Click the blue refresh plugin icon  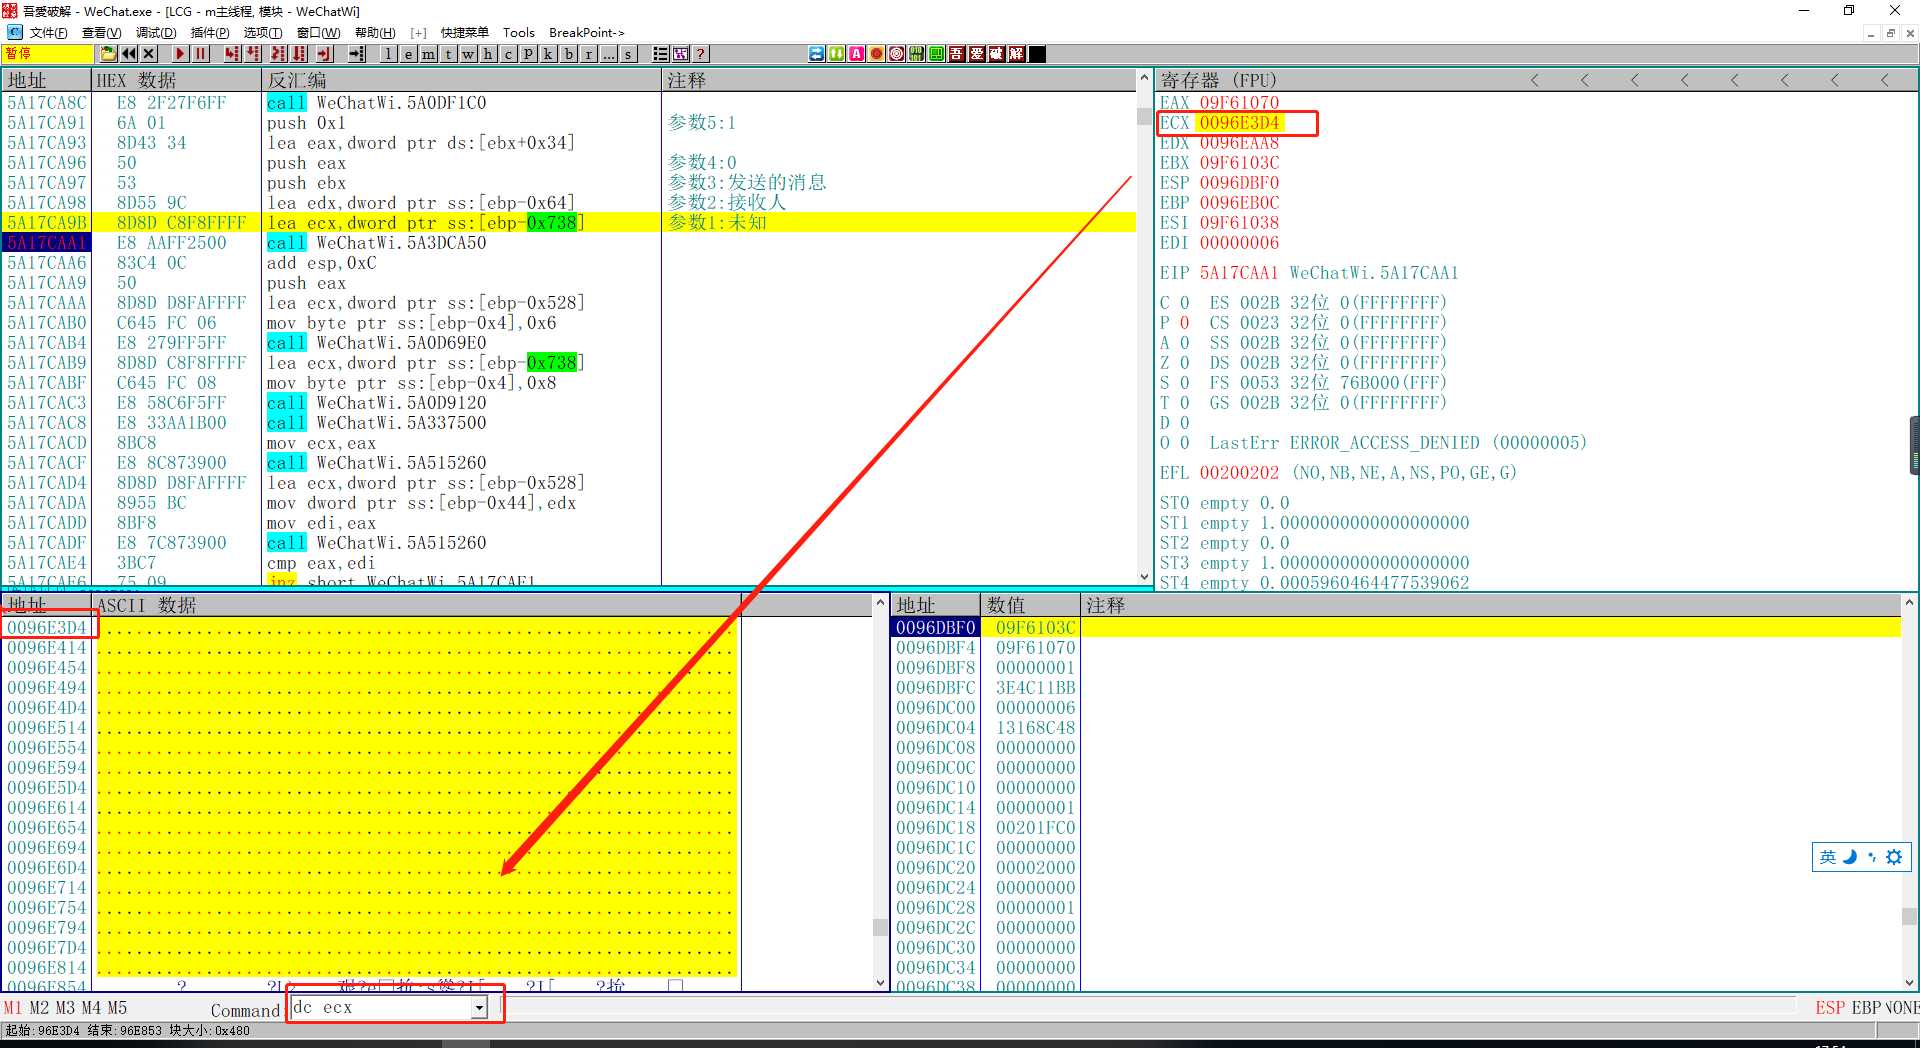[817, 54]
